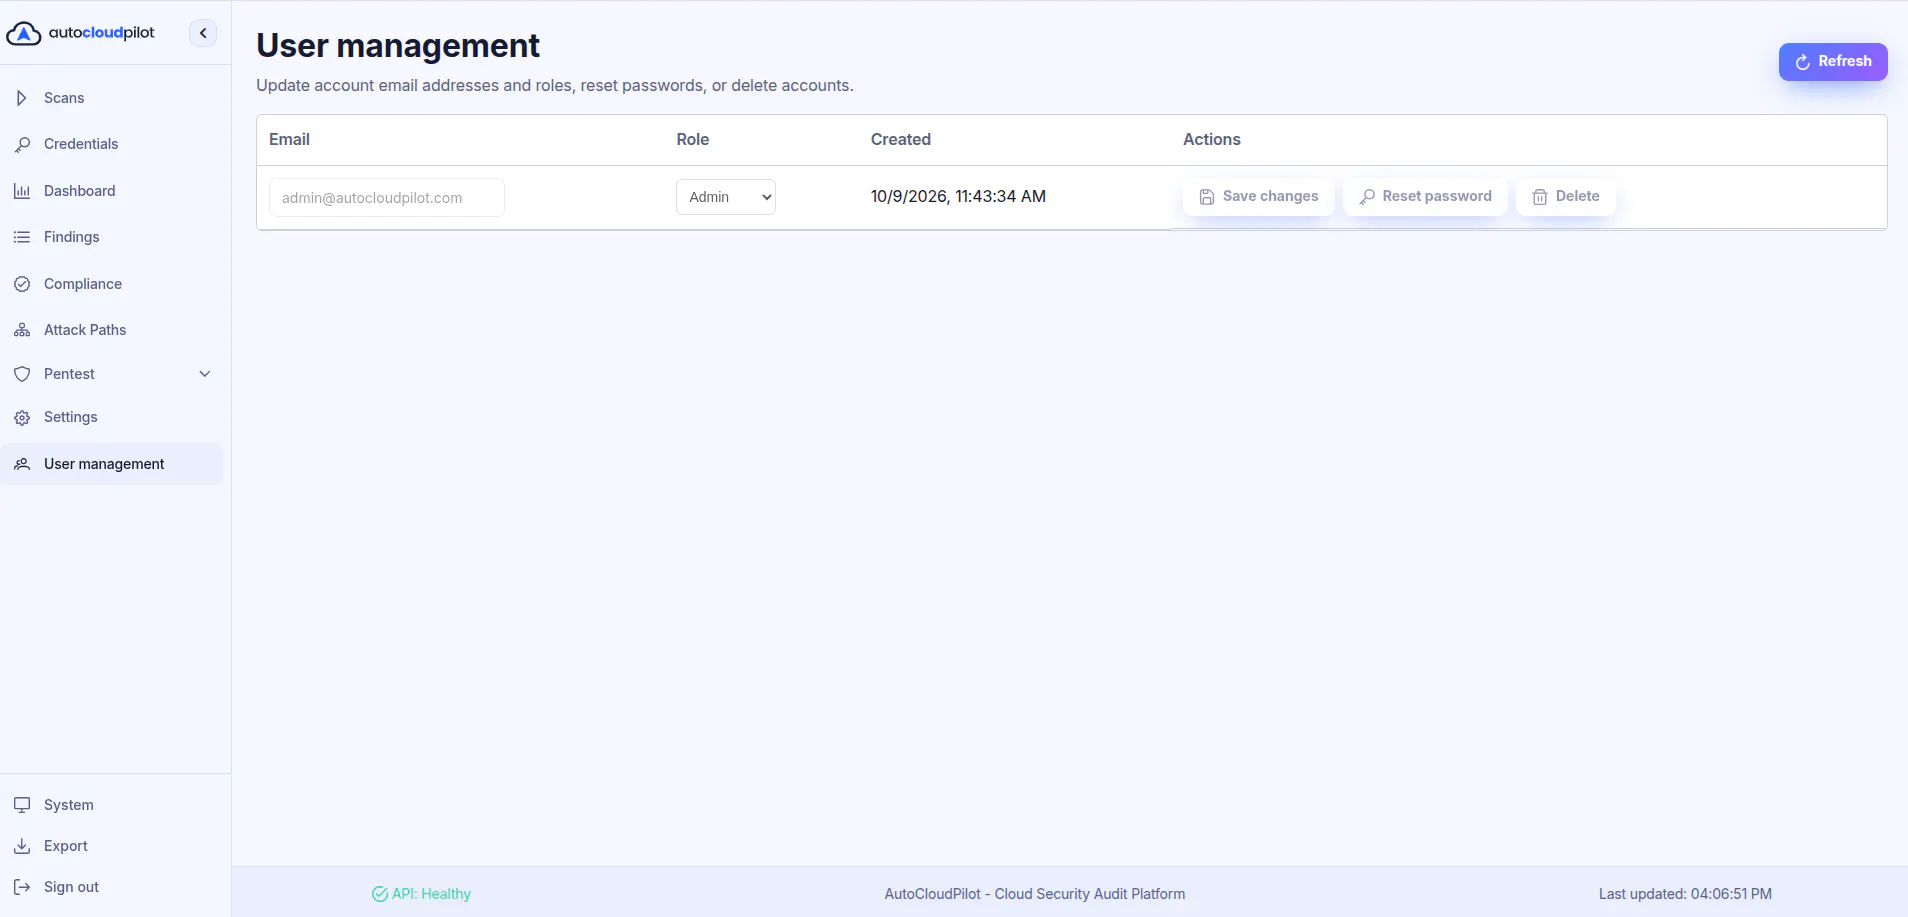Click the trash icon in Delete button

click(1540, 197)
